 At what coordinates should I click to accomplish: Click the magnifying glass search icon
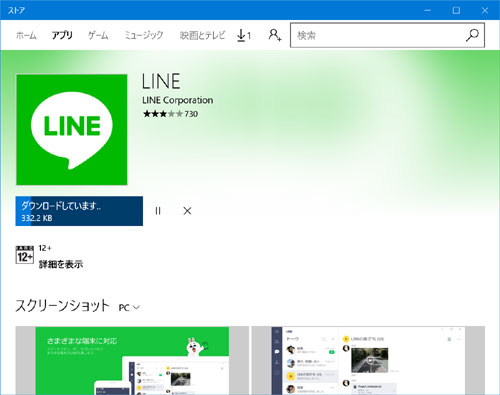[x=472, y=35]
